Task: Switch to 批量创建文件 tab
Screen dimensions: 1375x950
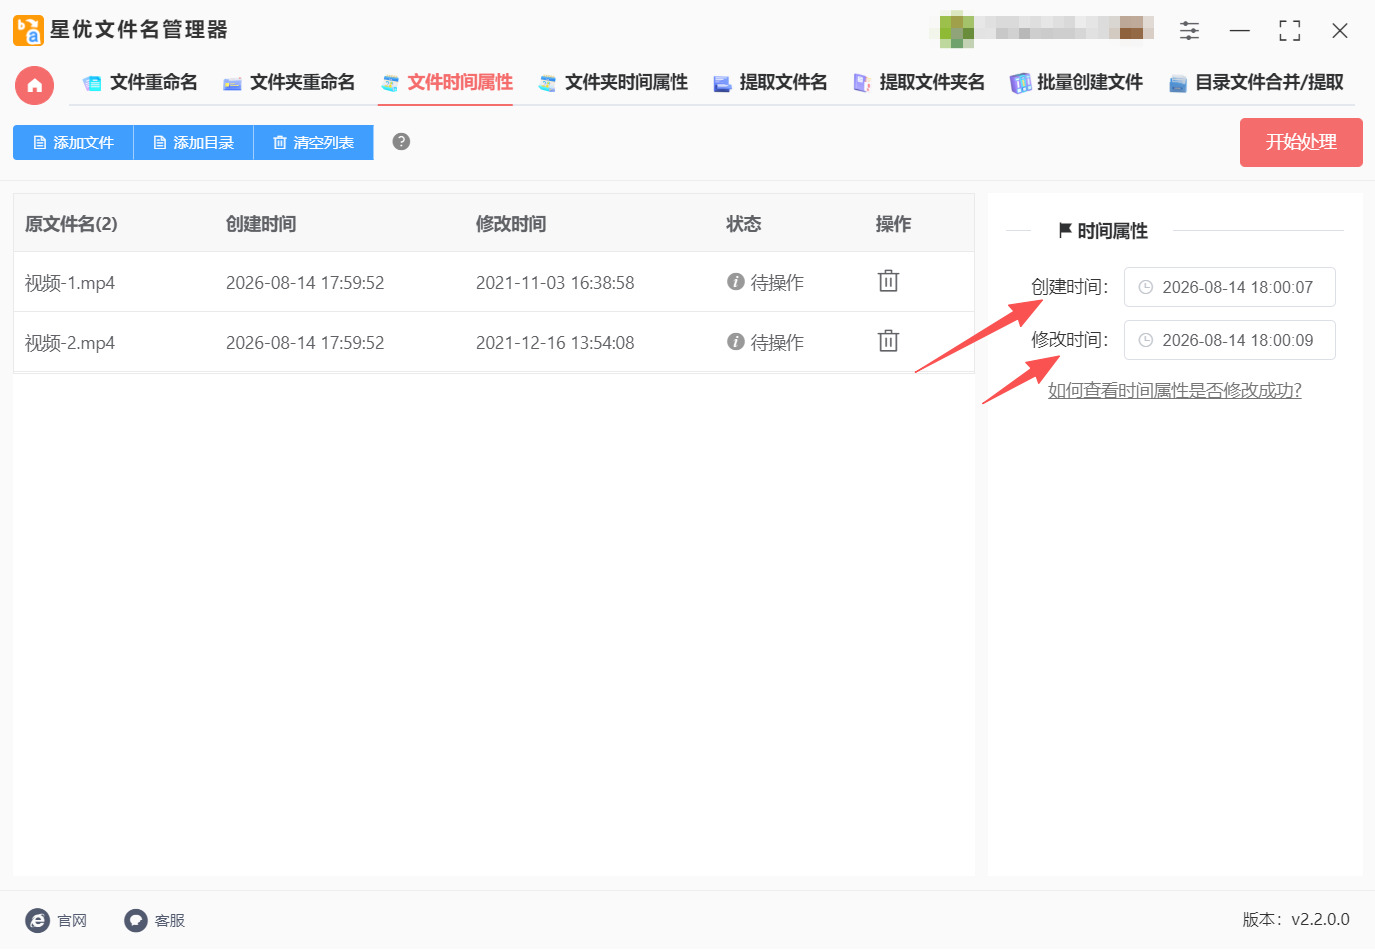Action: 1077,83
